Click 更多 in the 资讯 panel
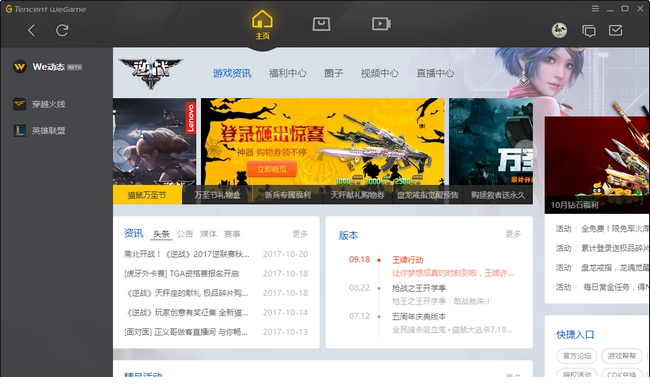 click(300, 234)
